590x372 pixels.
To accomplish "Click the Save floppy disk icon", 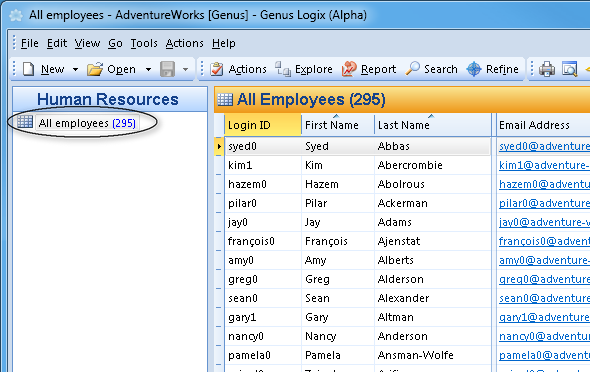I will [167, 69].
